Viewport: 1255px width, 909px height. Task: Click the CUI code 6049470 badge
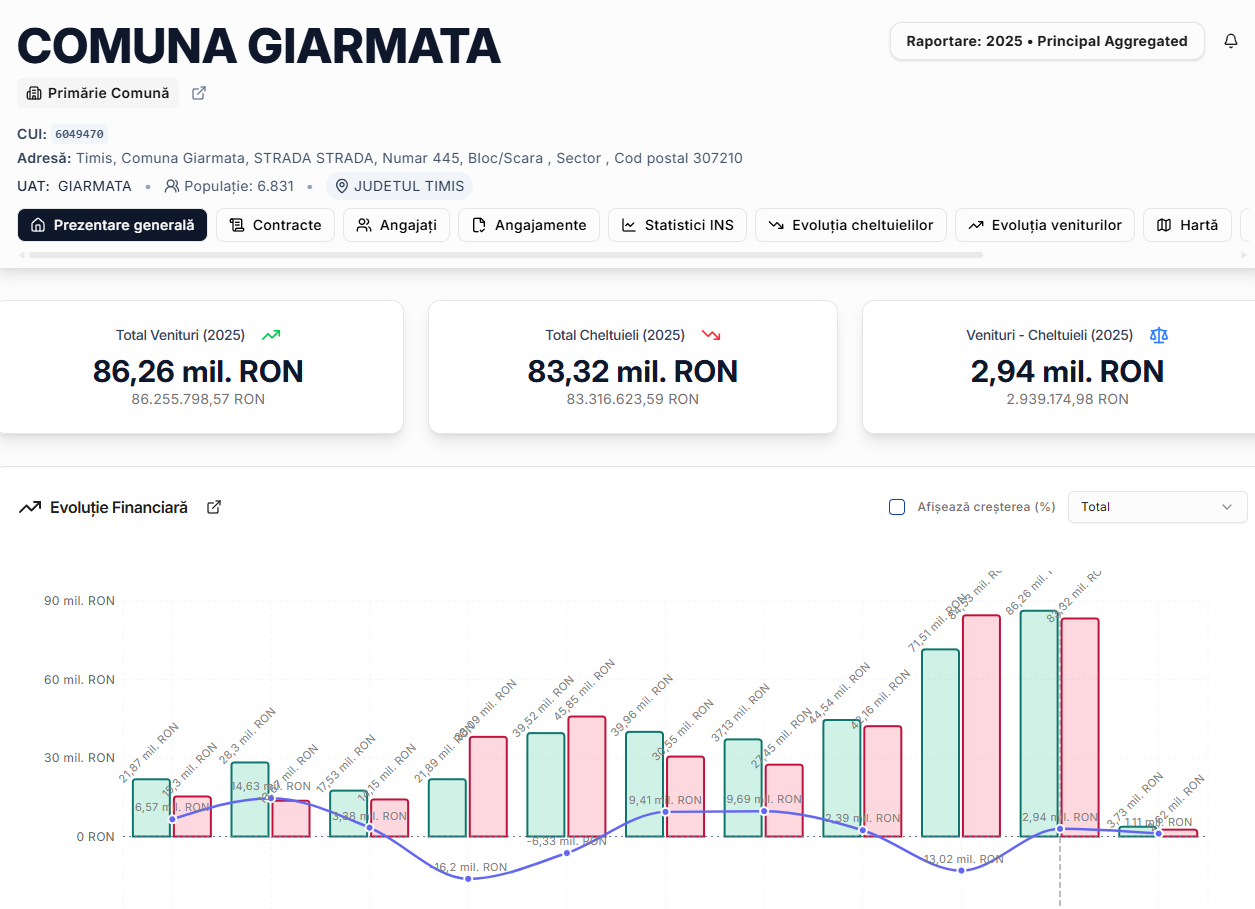[79, 134]
